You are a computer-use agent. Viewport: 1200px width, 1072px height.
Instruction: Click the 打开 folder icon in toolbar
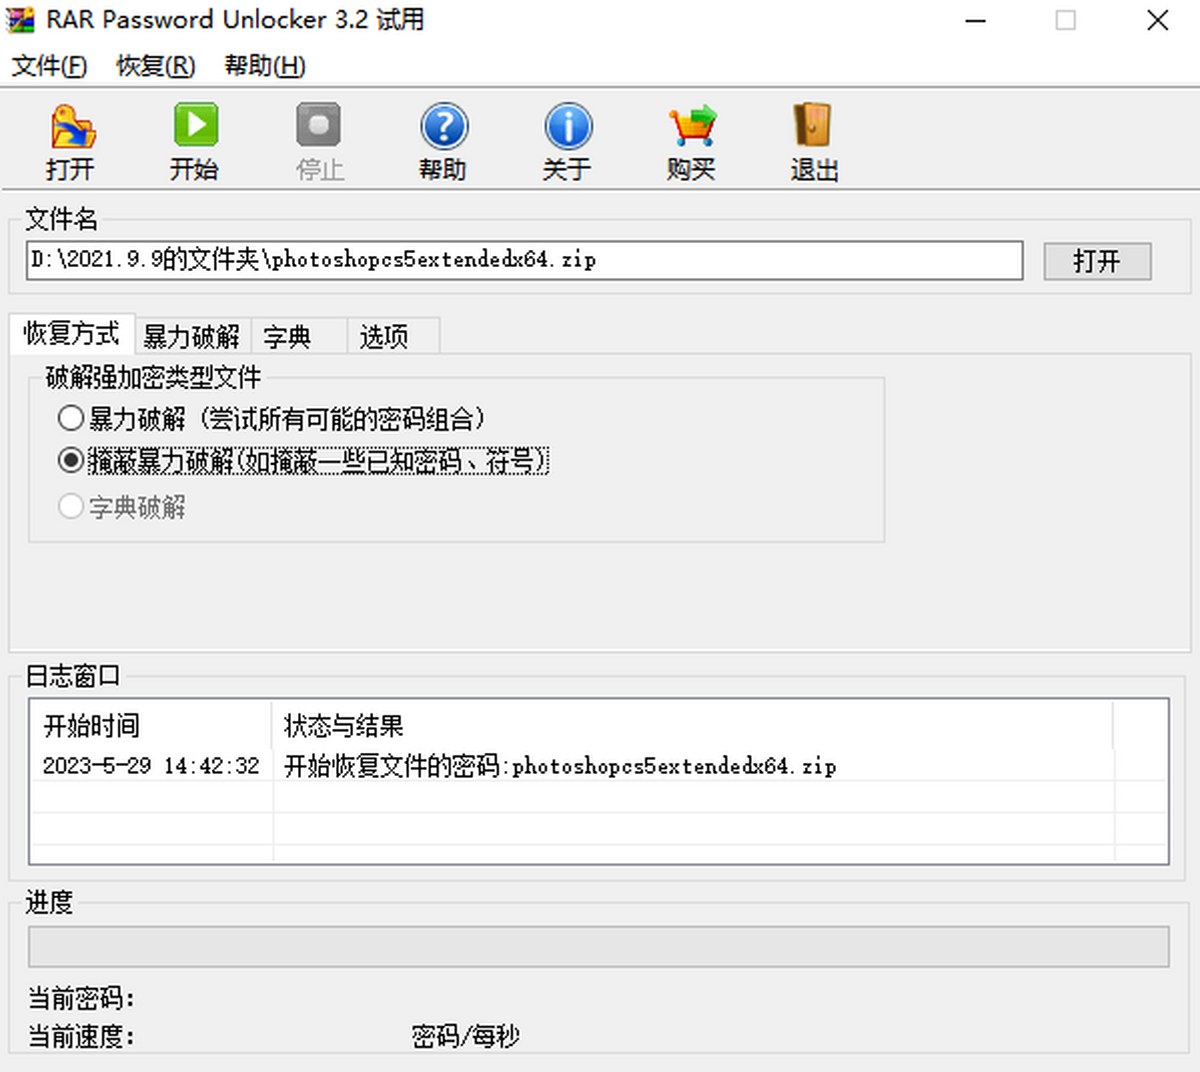72,127
